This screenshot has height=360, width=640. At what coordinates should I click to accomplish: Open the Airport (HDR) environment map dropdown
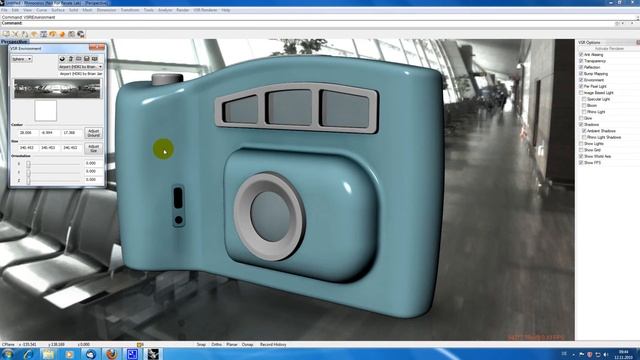click(x=80, y=67)
